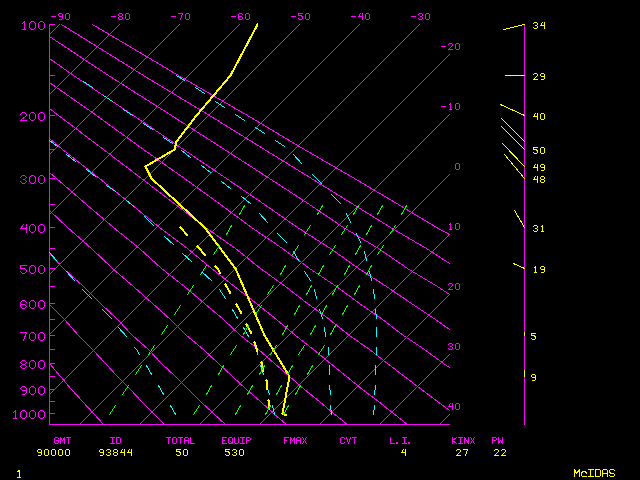Click the station ID value 93844
The height and width of the screenshot is (480, 640).
click(116, 452)
